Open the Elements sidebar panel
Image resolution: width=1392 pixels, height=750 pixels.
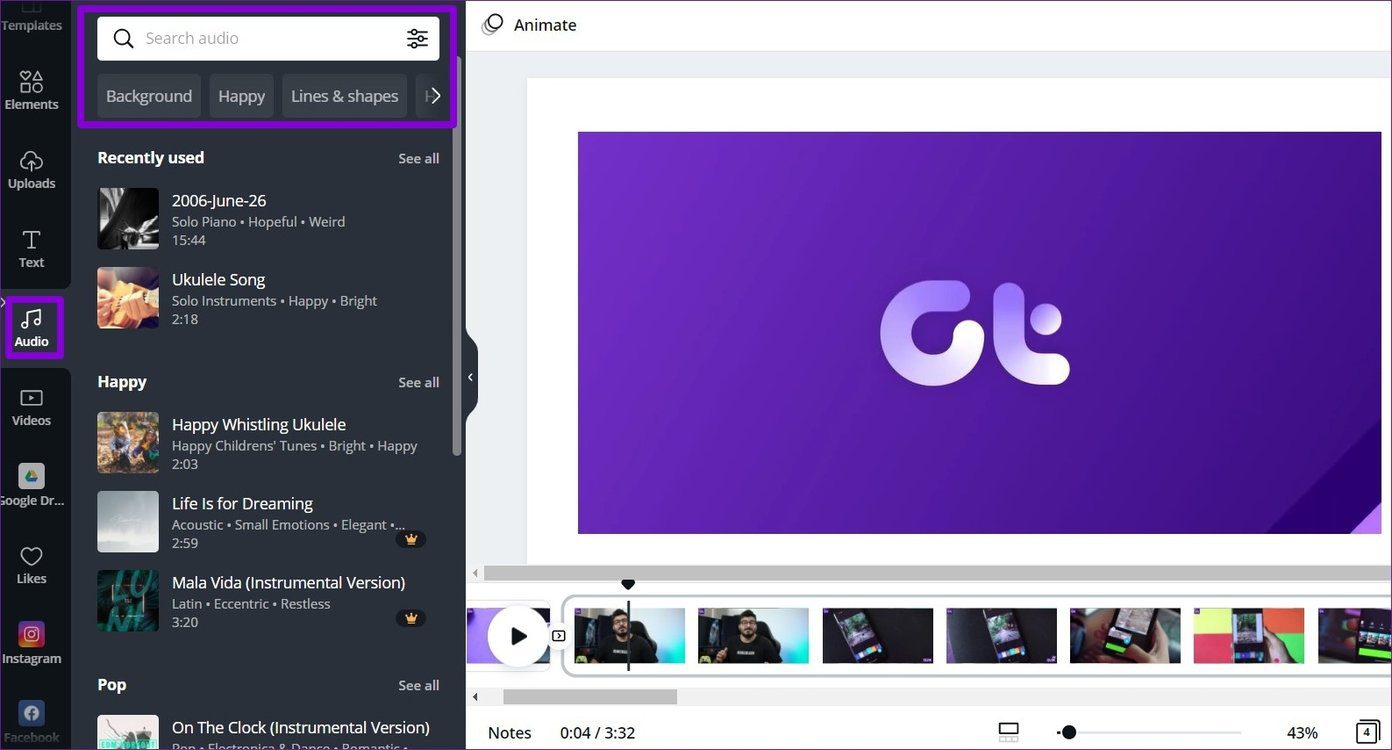tap(31, 89)
